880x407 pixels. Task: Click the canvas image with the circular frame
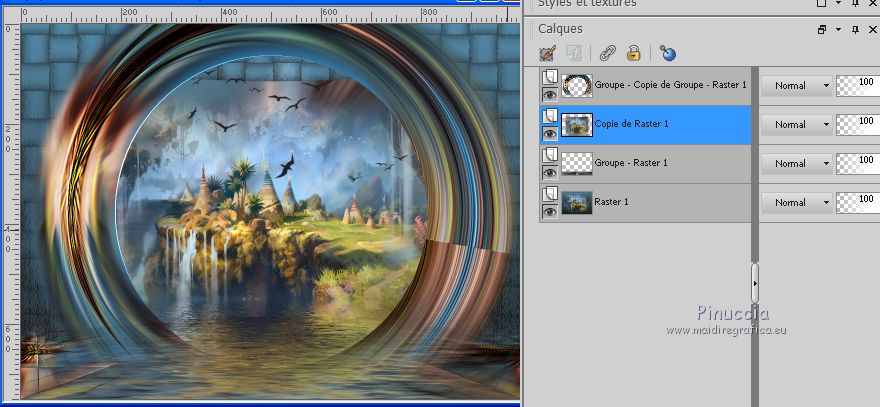[270, 211]
